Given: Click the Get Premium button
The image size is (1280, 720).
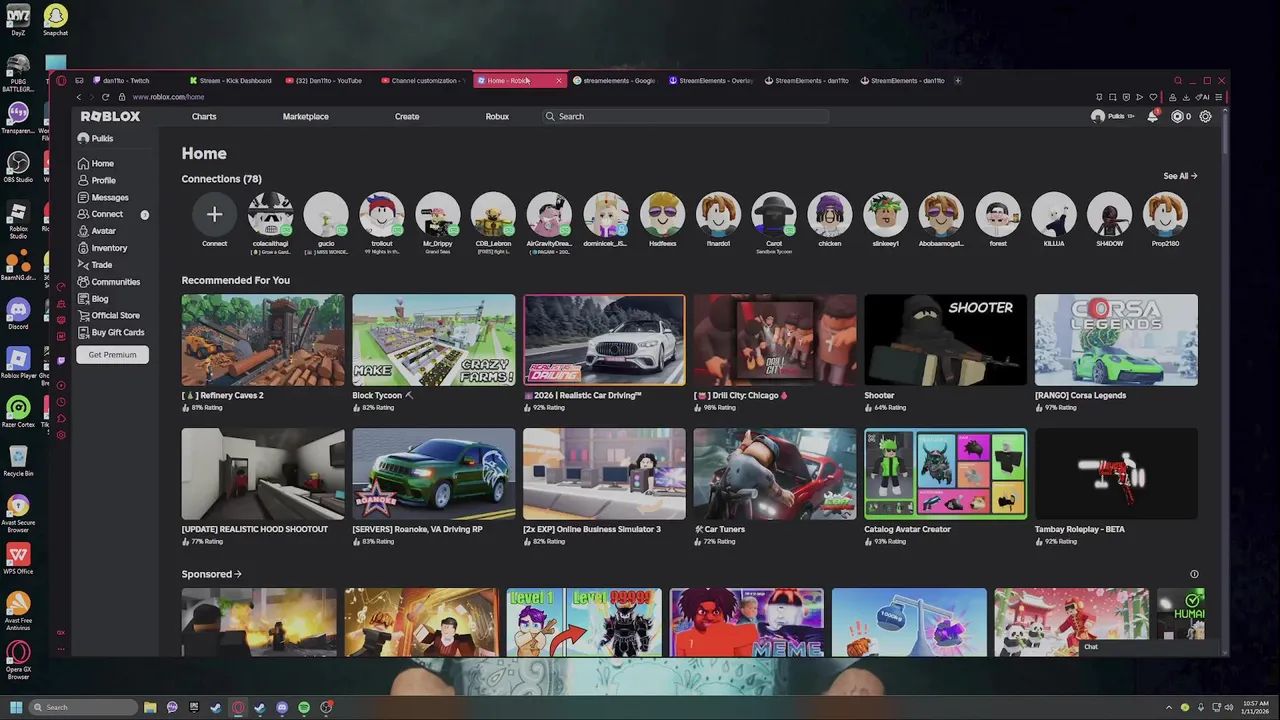Looking at the screenshot, I should coord(112,354).
